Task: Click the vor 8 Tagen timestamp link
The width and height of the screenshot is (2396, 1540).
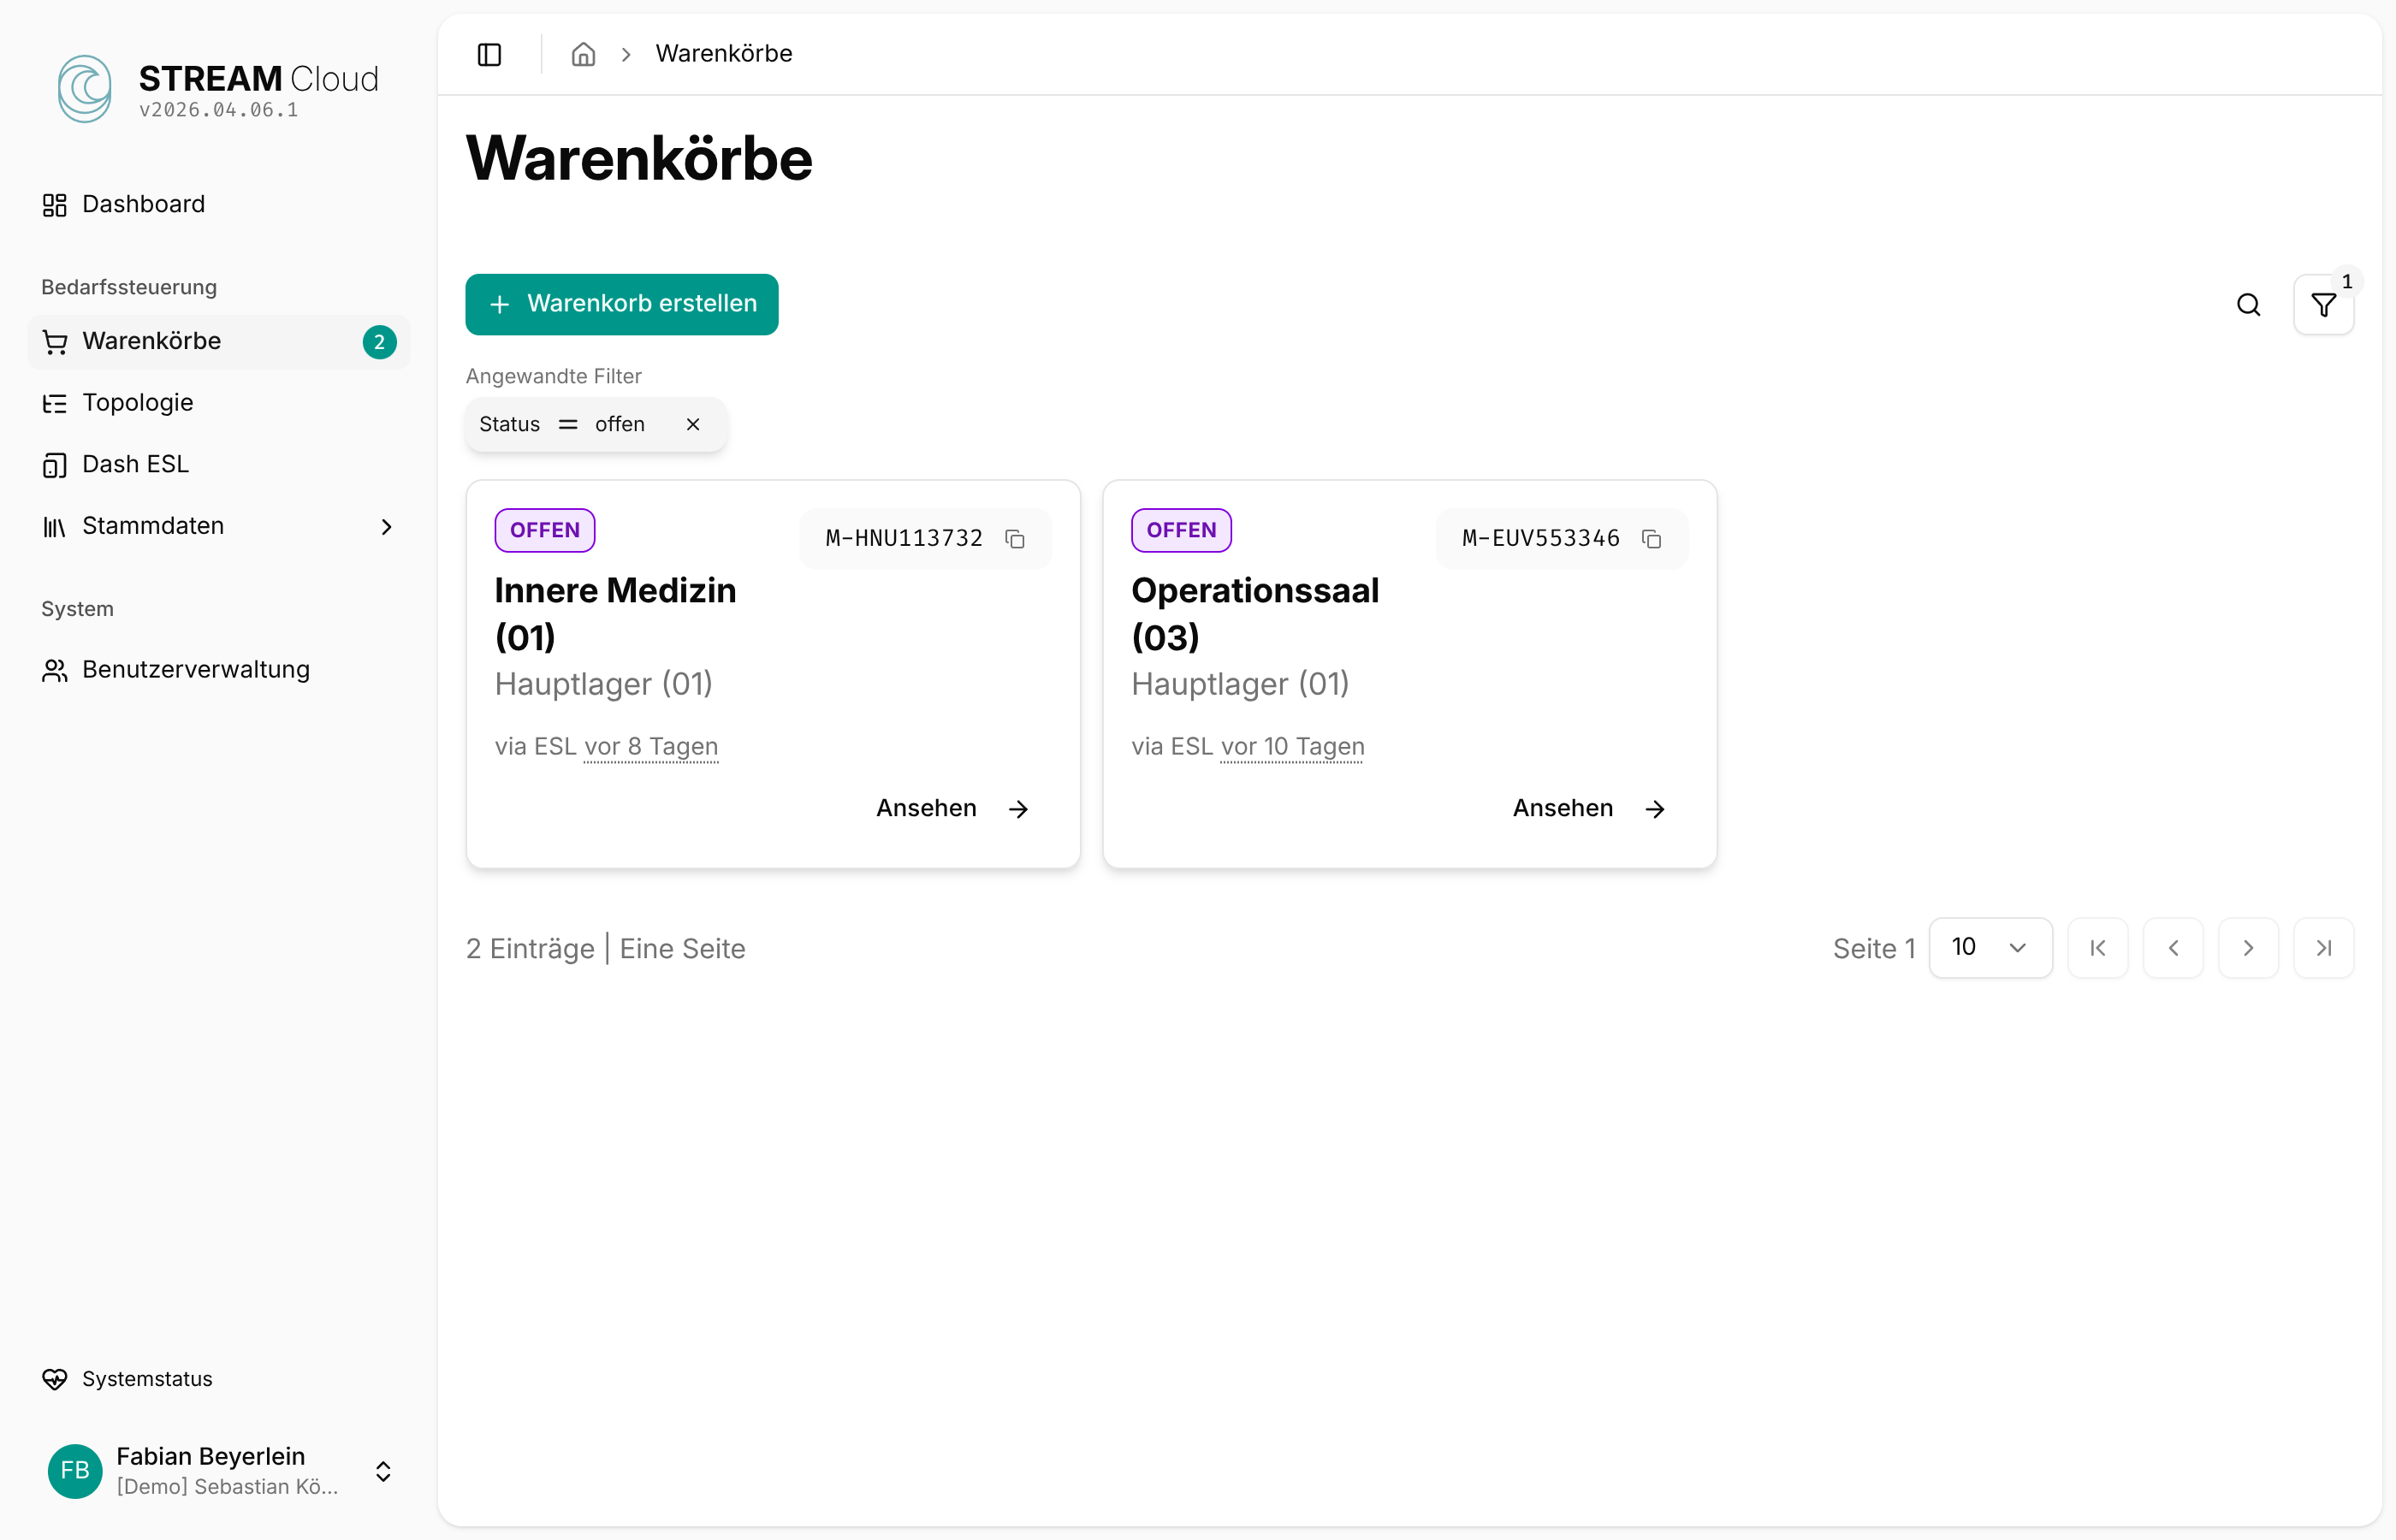Action: [x=650, y=747]
